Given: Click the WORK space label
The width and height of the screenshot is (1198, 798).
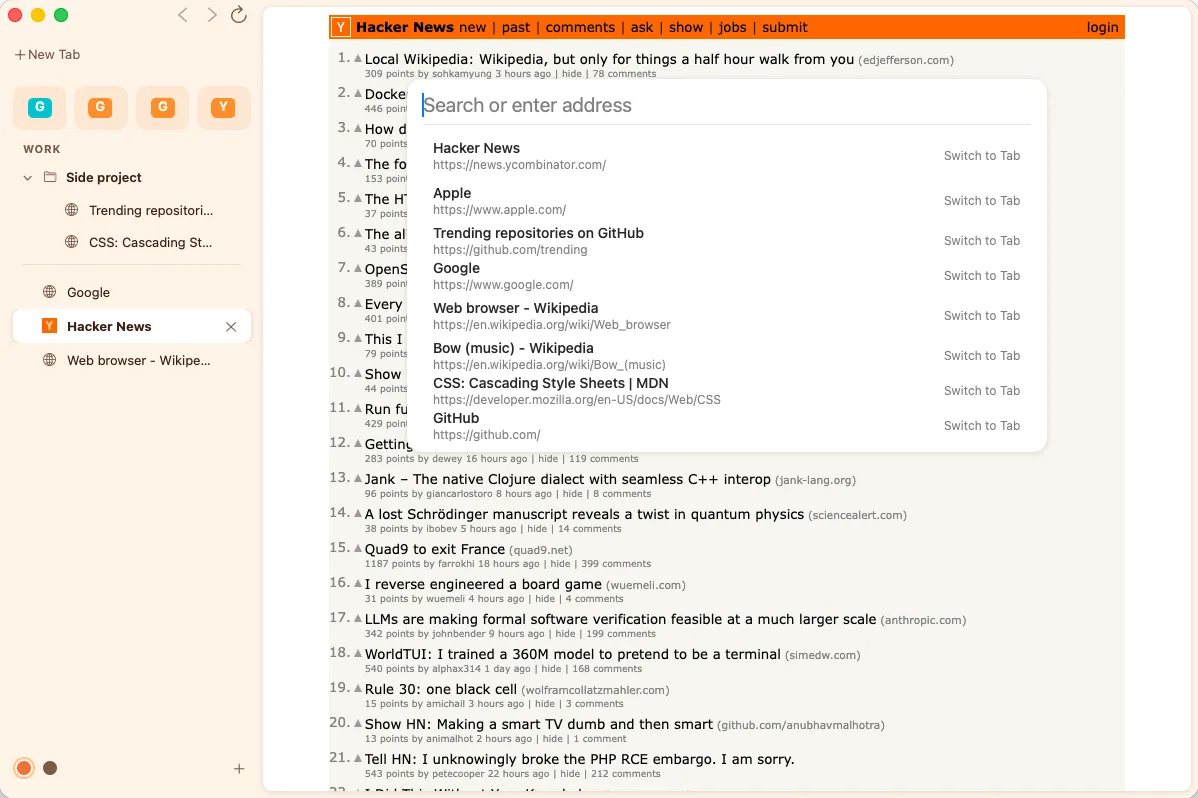Looking at the screenshot, I should [x=41, y=150].
